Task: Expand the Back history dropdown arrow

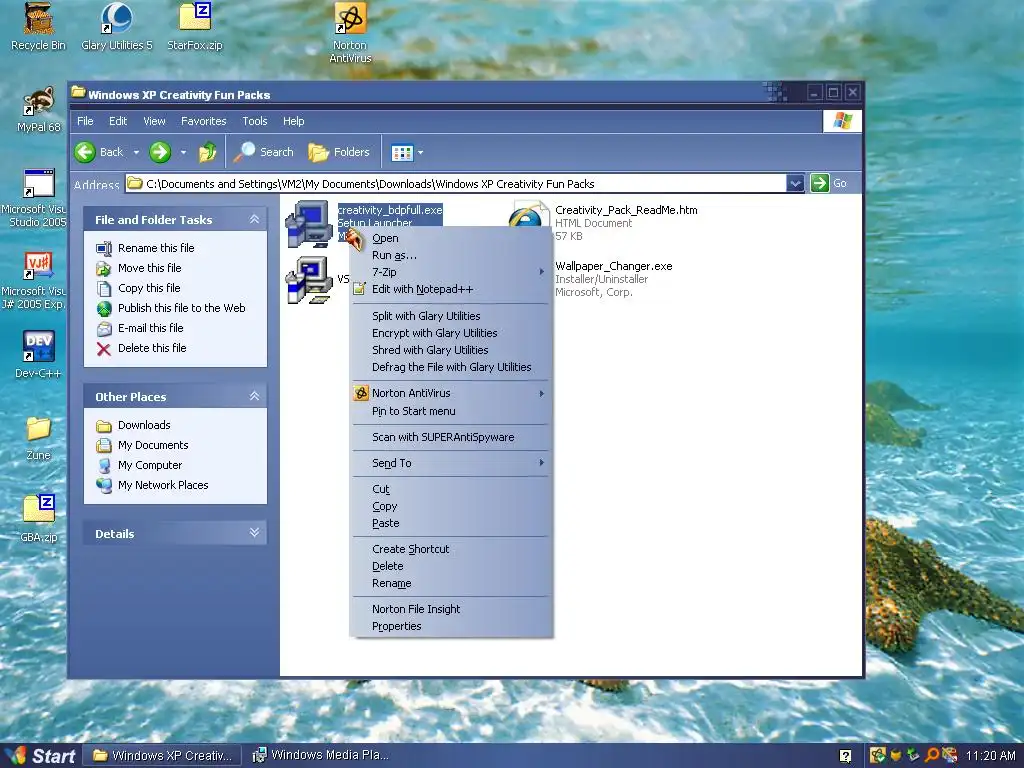Action: tap(136, 153)
